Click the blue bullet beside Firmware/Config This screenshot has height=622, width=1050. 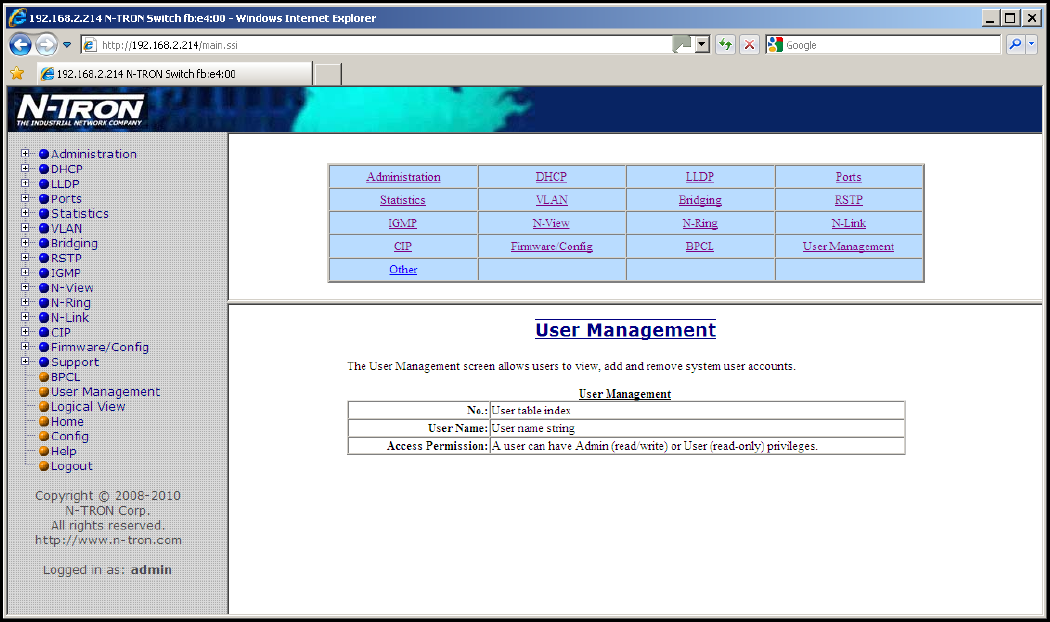pyautogui.click(x=44, y=347)
